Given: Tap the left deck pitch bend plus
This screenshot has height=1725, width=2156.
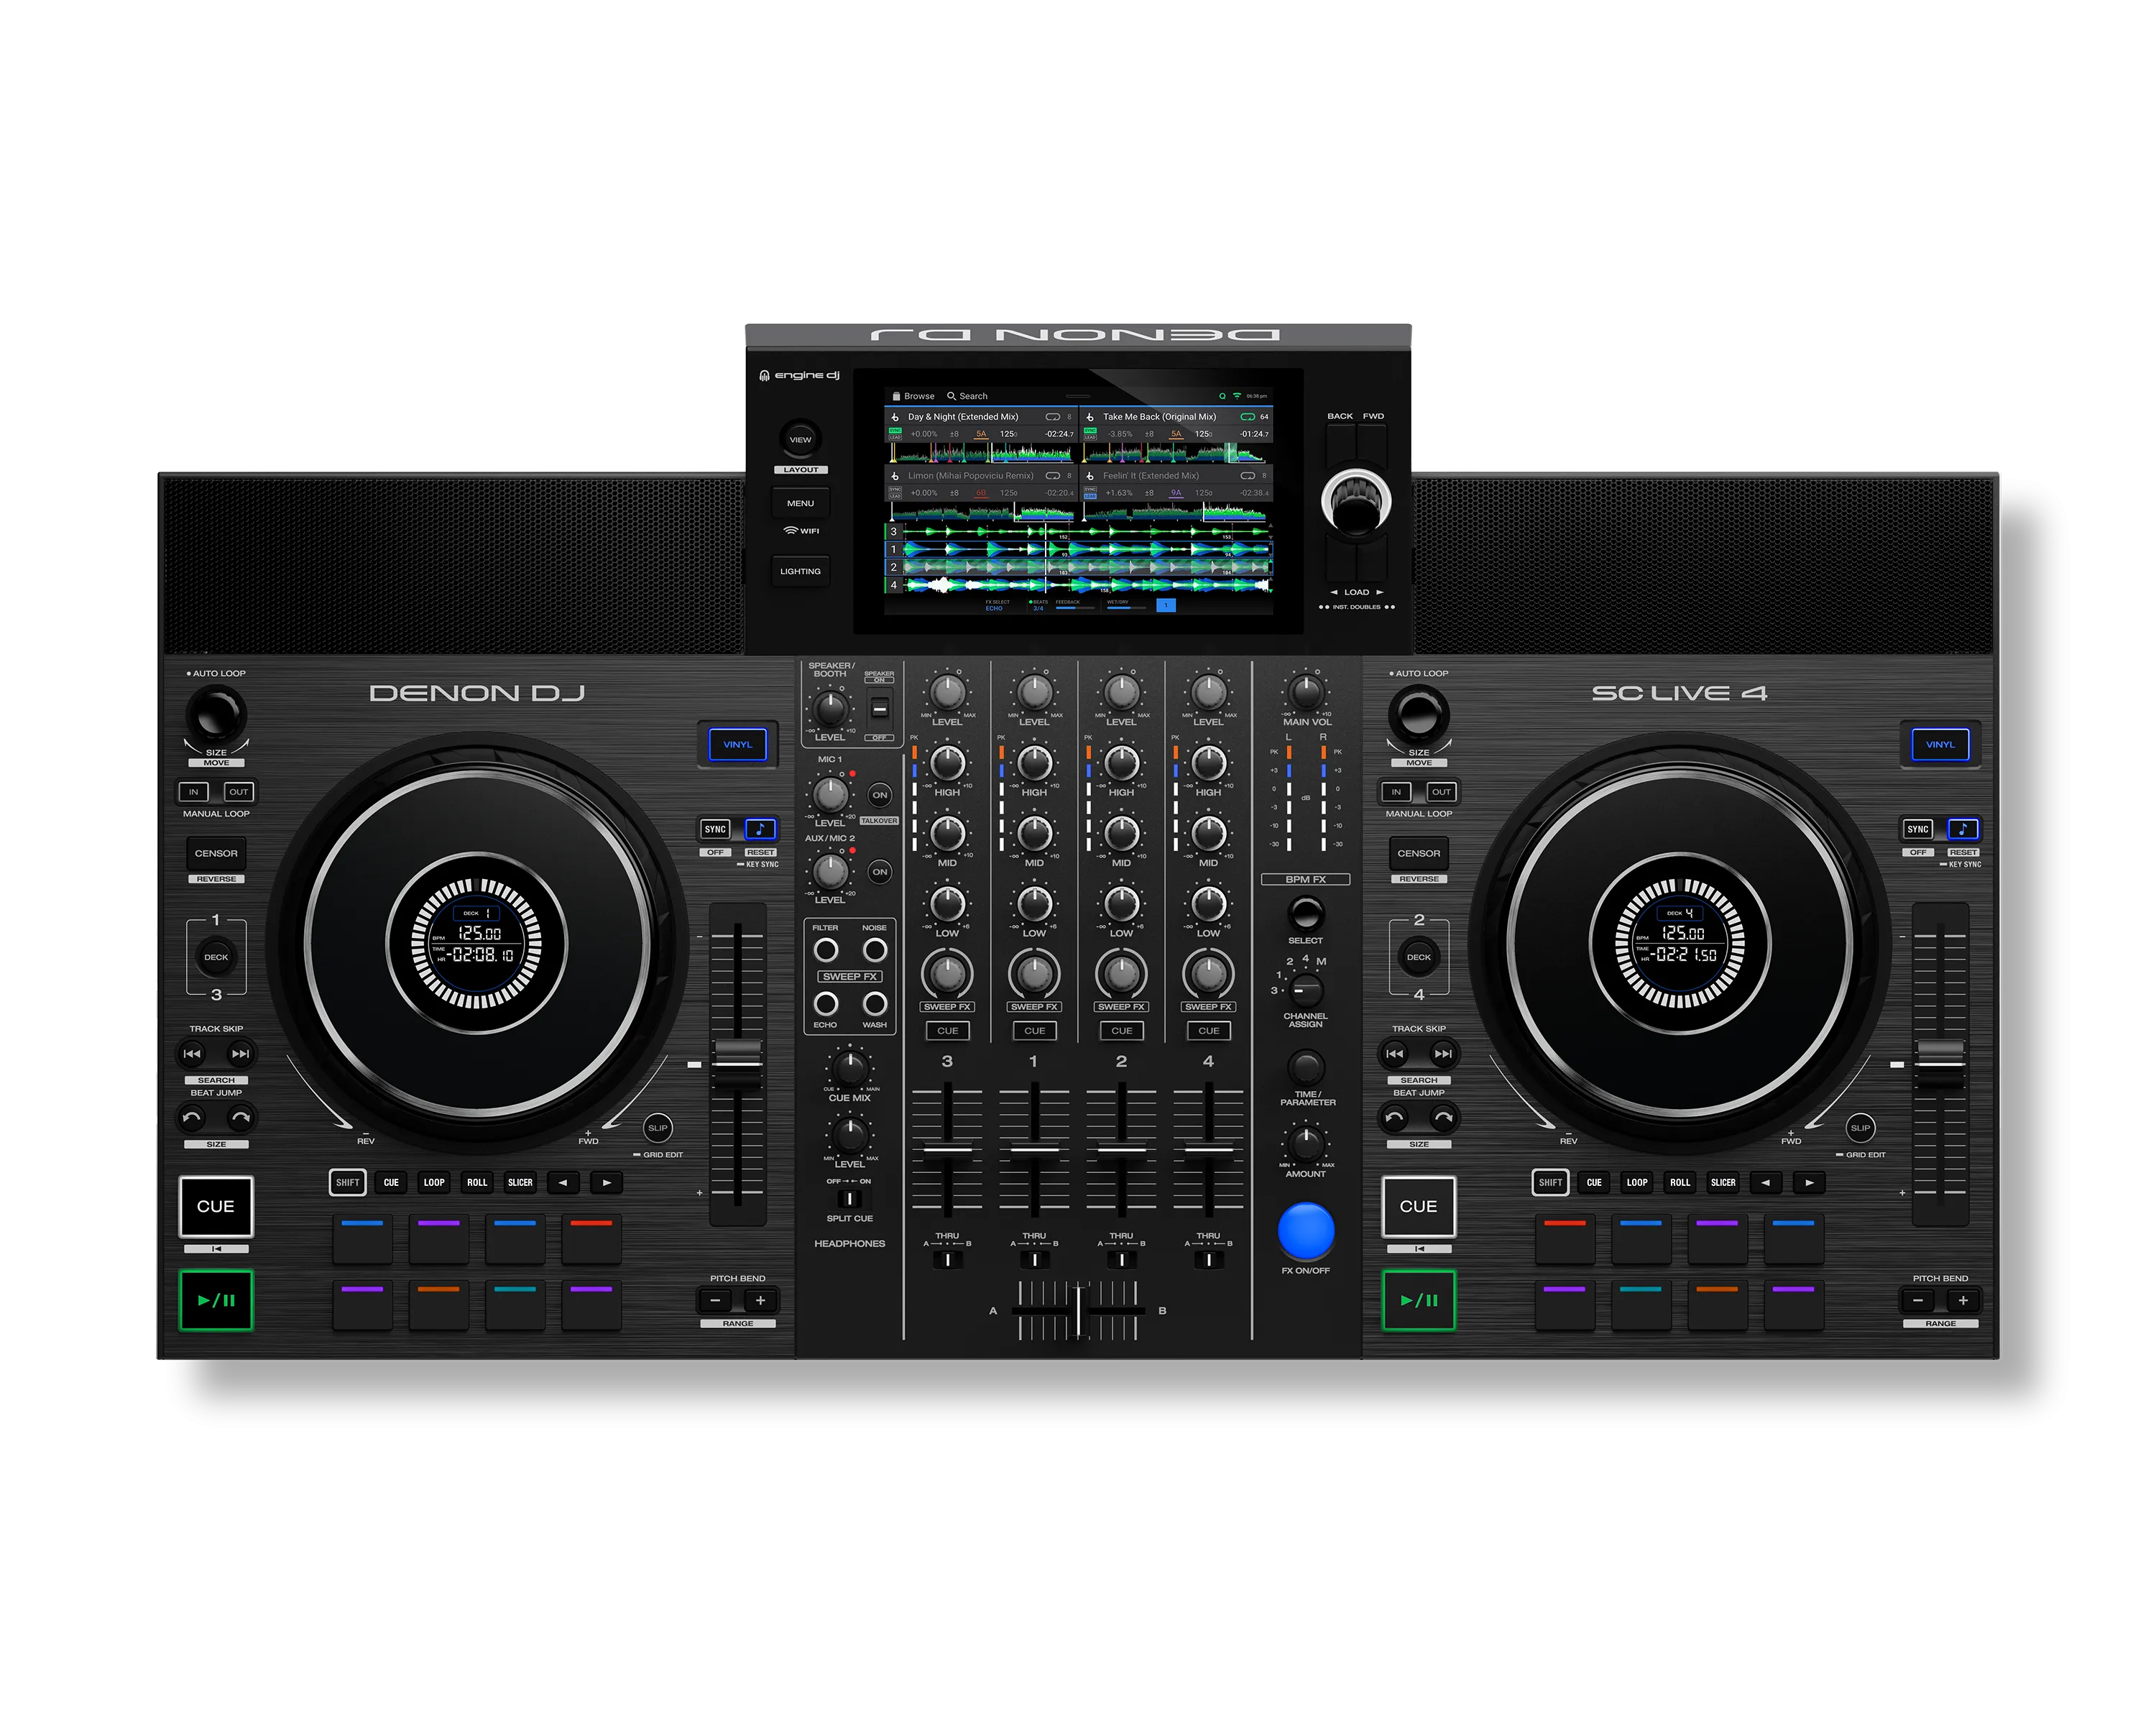Looking at the screenshot, I should tap(760, 1300).
